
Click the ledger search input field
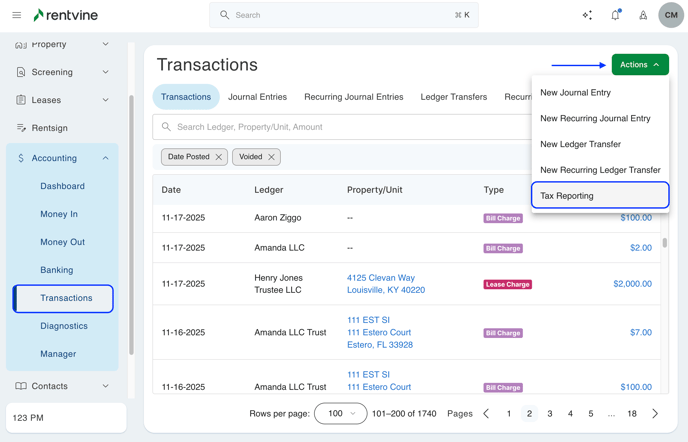pyautogui.click(x=340, y=127)
